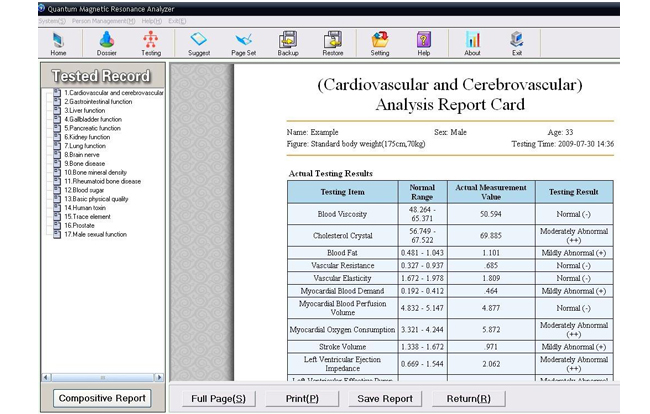Select Human toxin record

(x=85, y=208)
